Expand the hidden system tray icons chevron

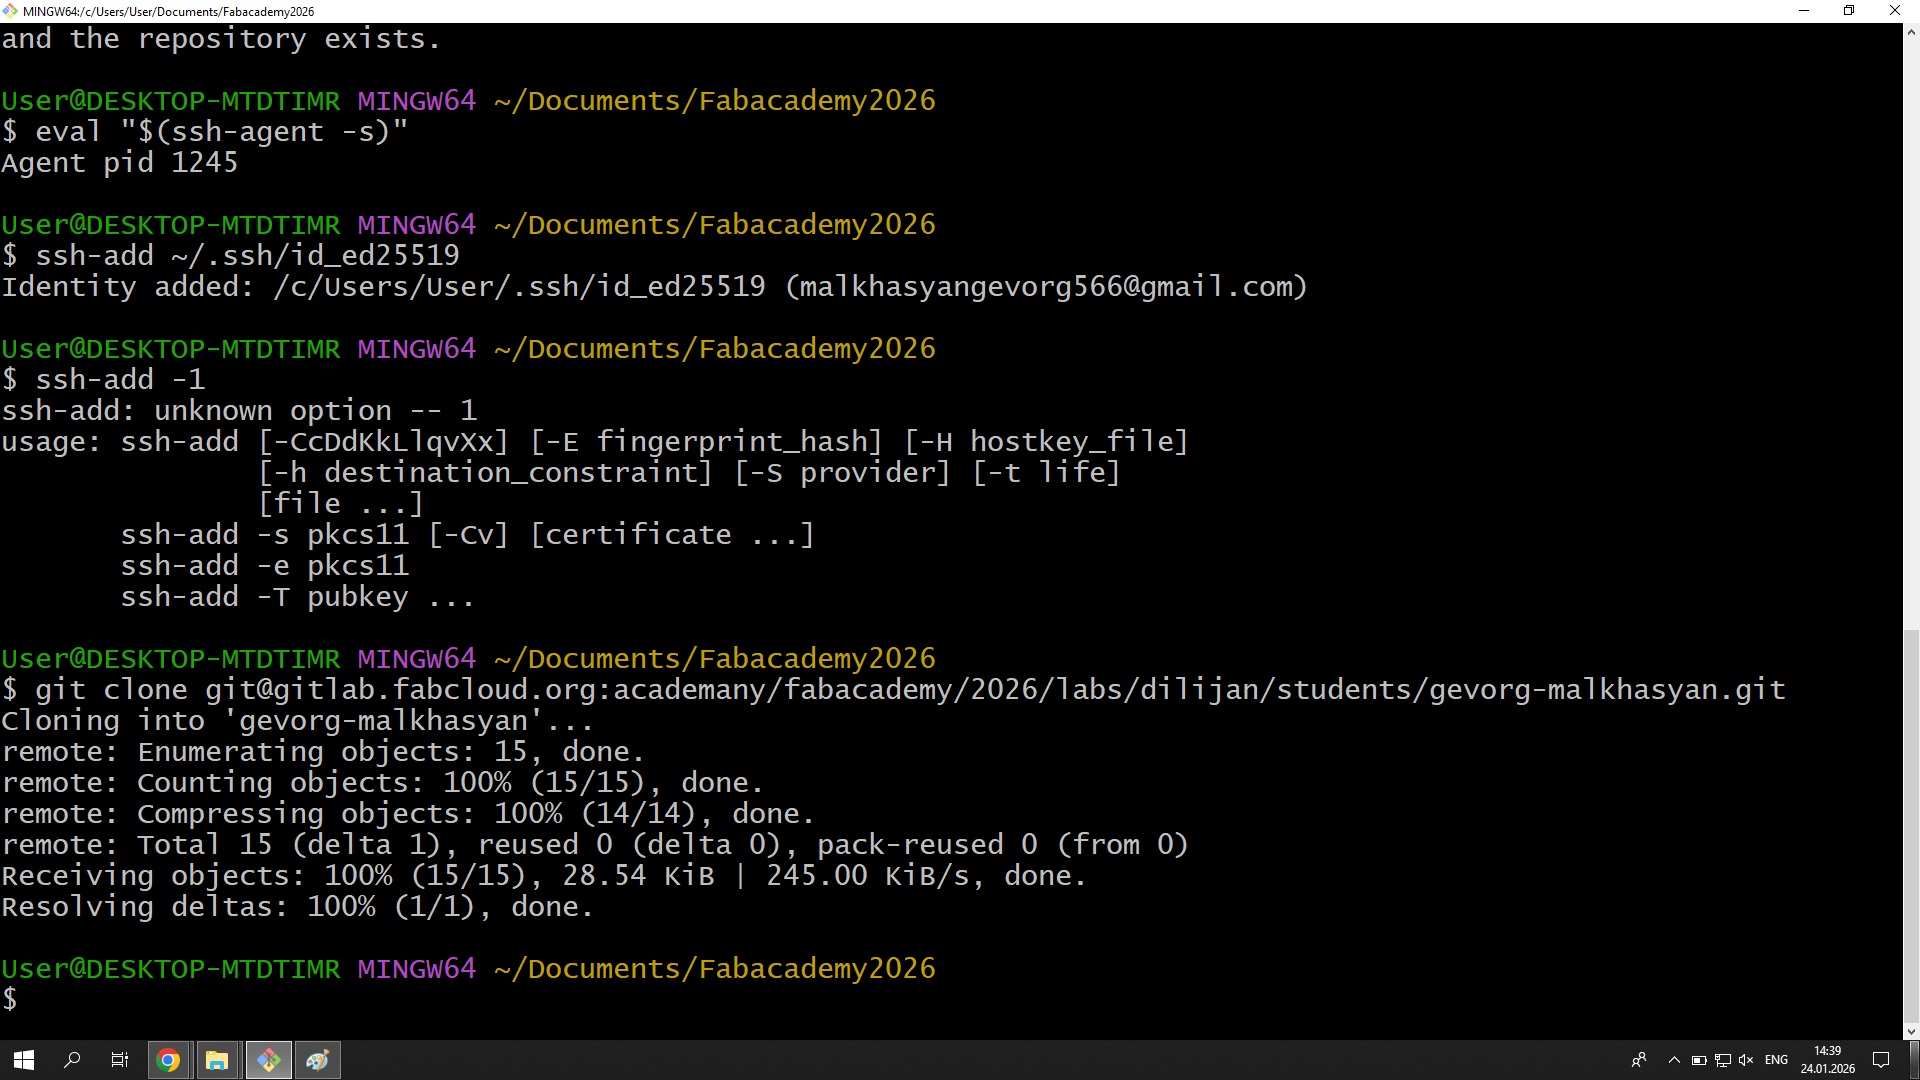1674,1060
